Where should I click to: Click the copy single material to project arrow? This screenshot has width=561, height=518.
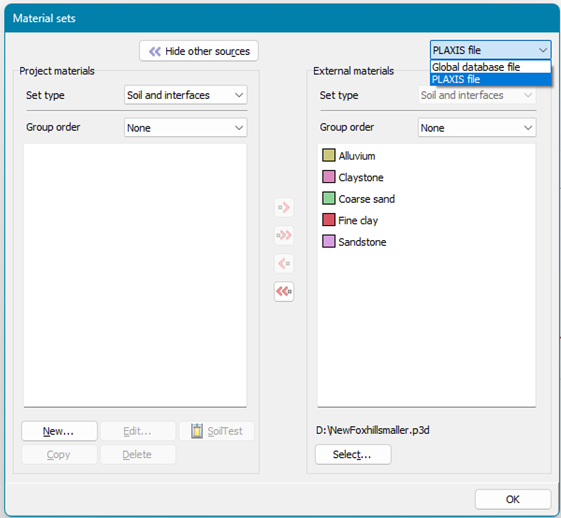pyautogui.click(x=284, y=264)
